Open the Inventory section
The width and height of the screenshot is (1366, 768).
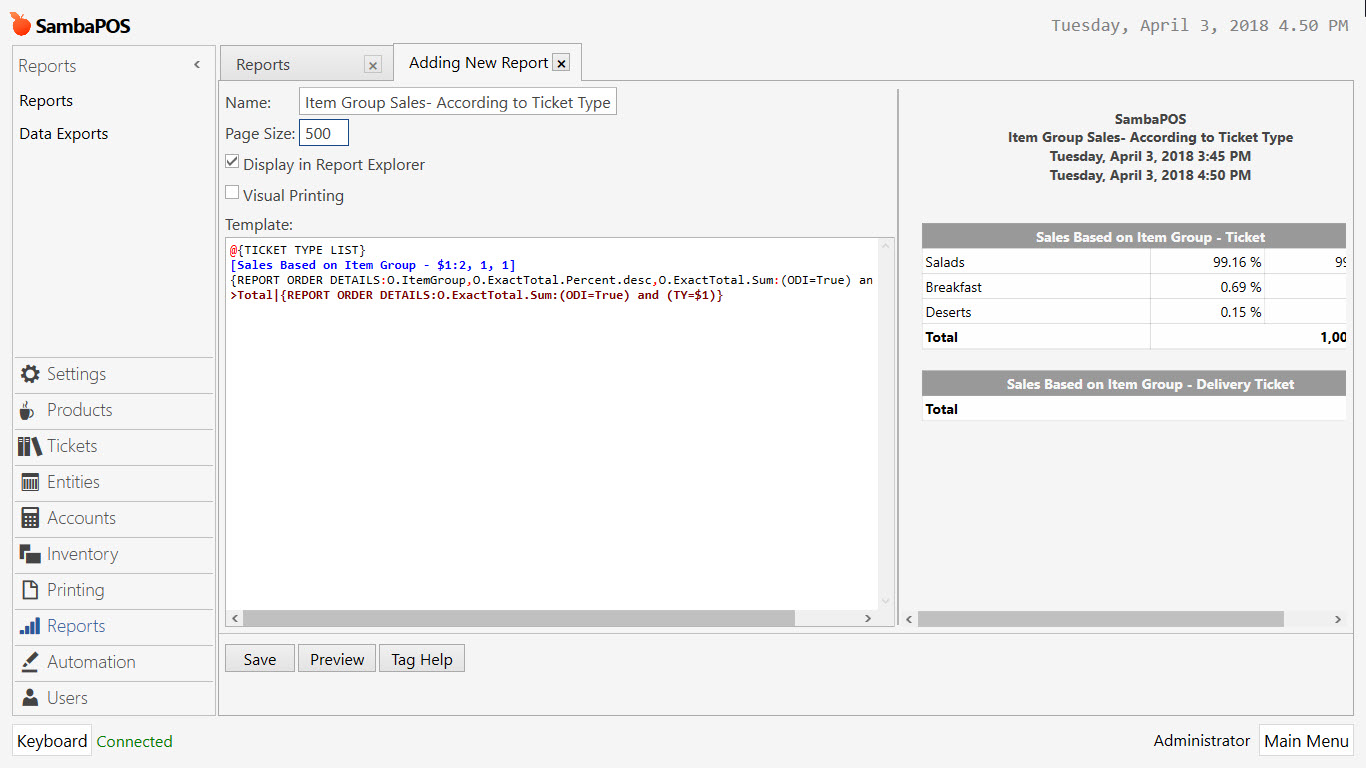click(81, 554)
